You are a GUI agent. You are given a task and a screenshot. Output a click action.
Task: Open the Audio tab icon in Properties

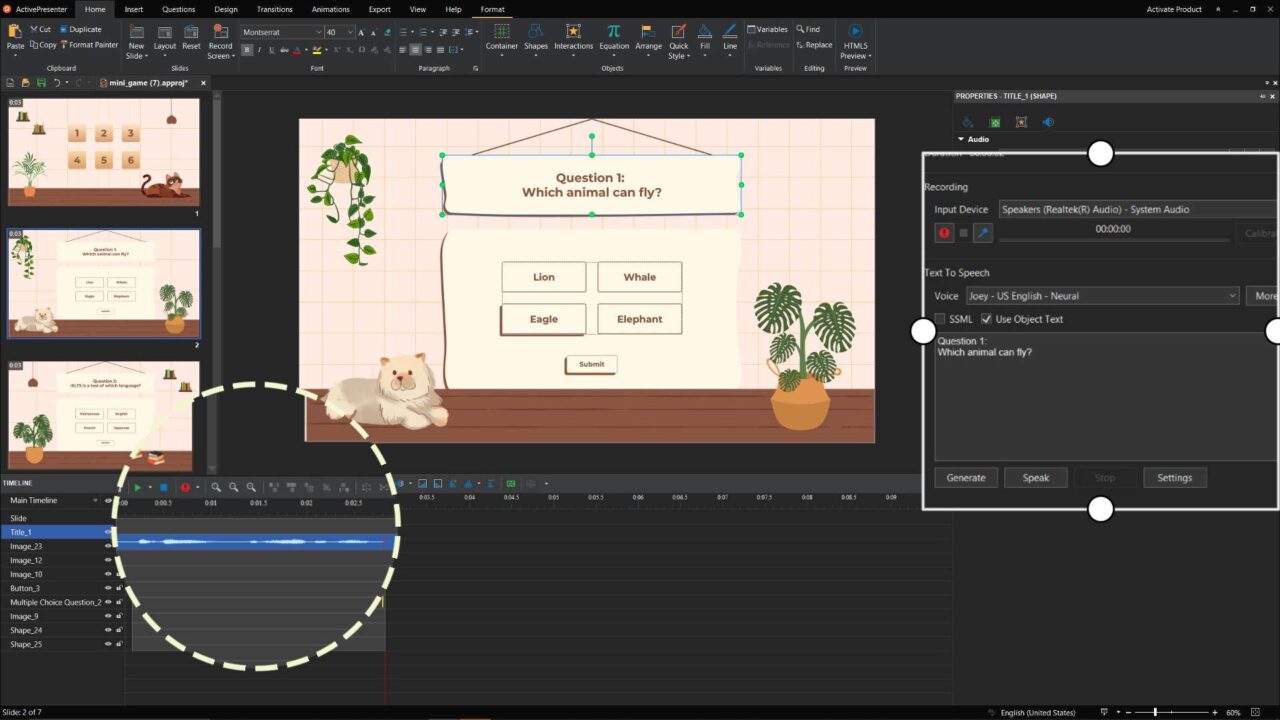(x=1048, y=122)
